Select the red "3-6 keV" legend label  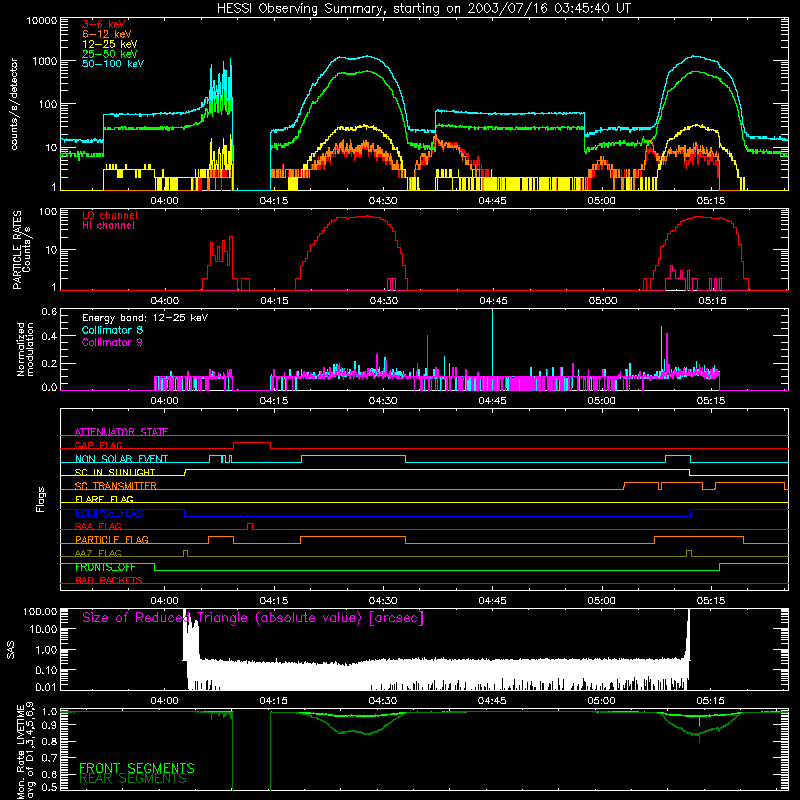[x=104, y=24]
